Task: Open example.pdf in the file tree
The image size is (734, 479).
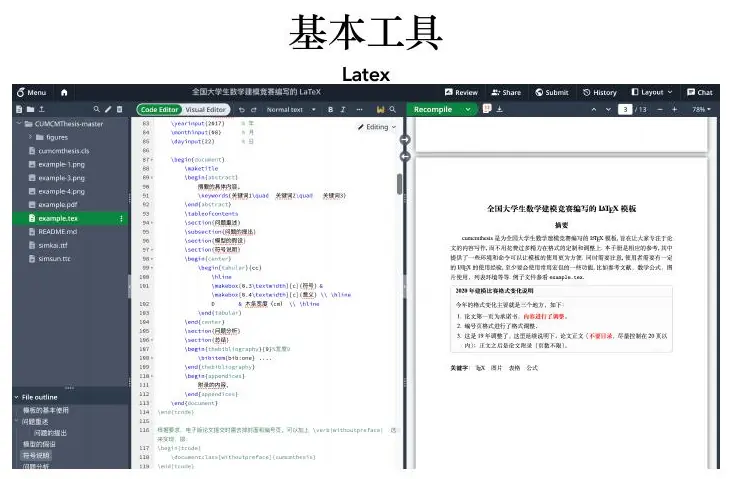Action: tap(58, 205)
